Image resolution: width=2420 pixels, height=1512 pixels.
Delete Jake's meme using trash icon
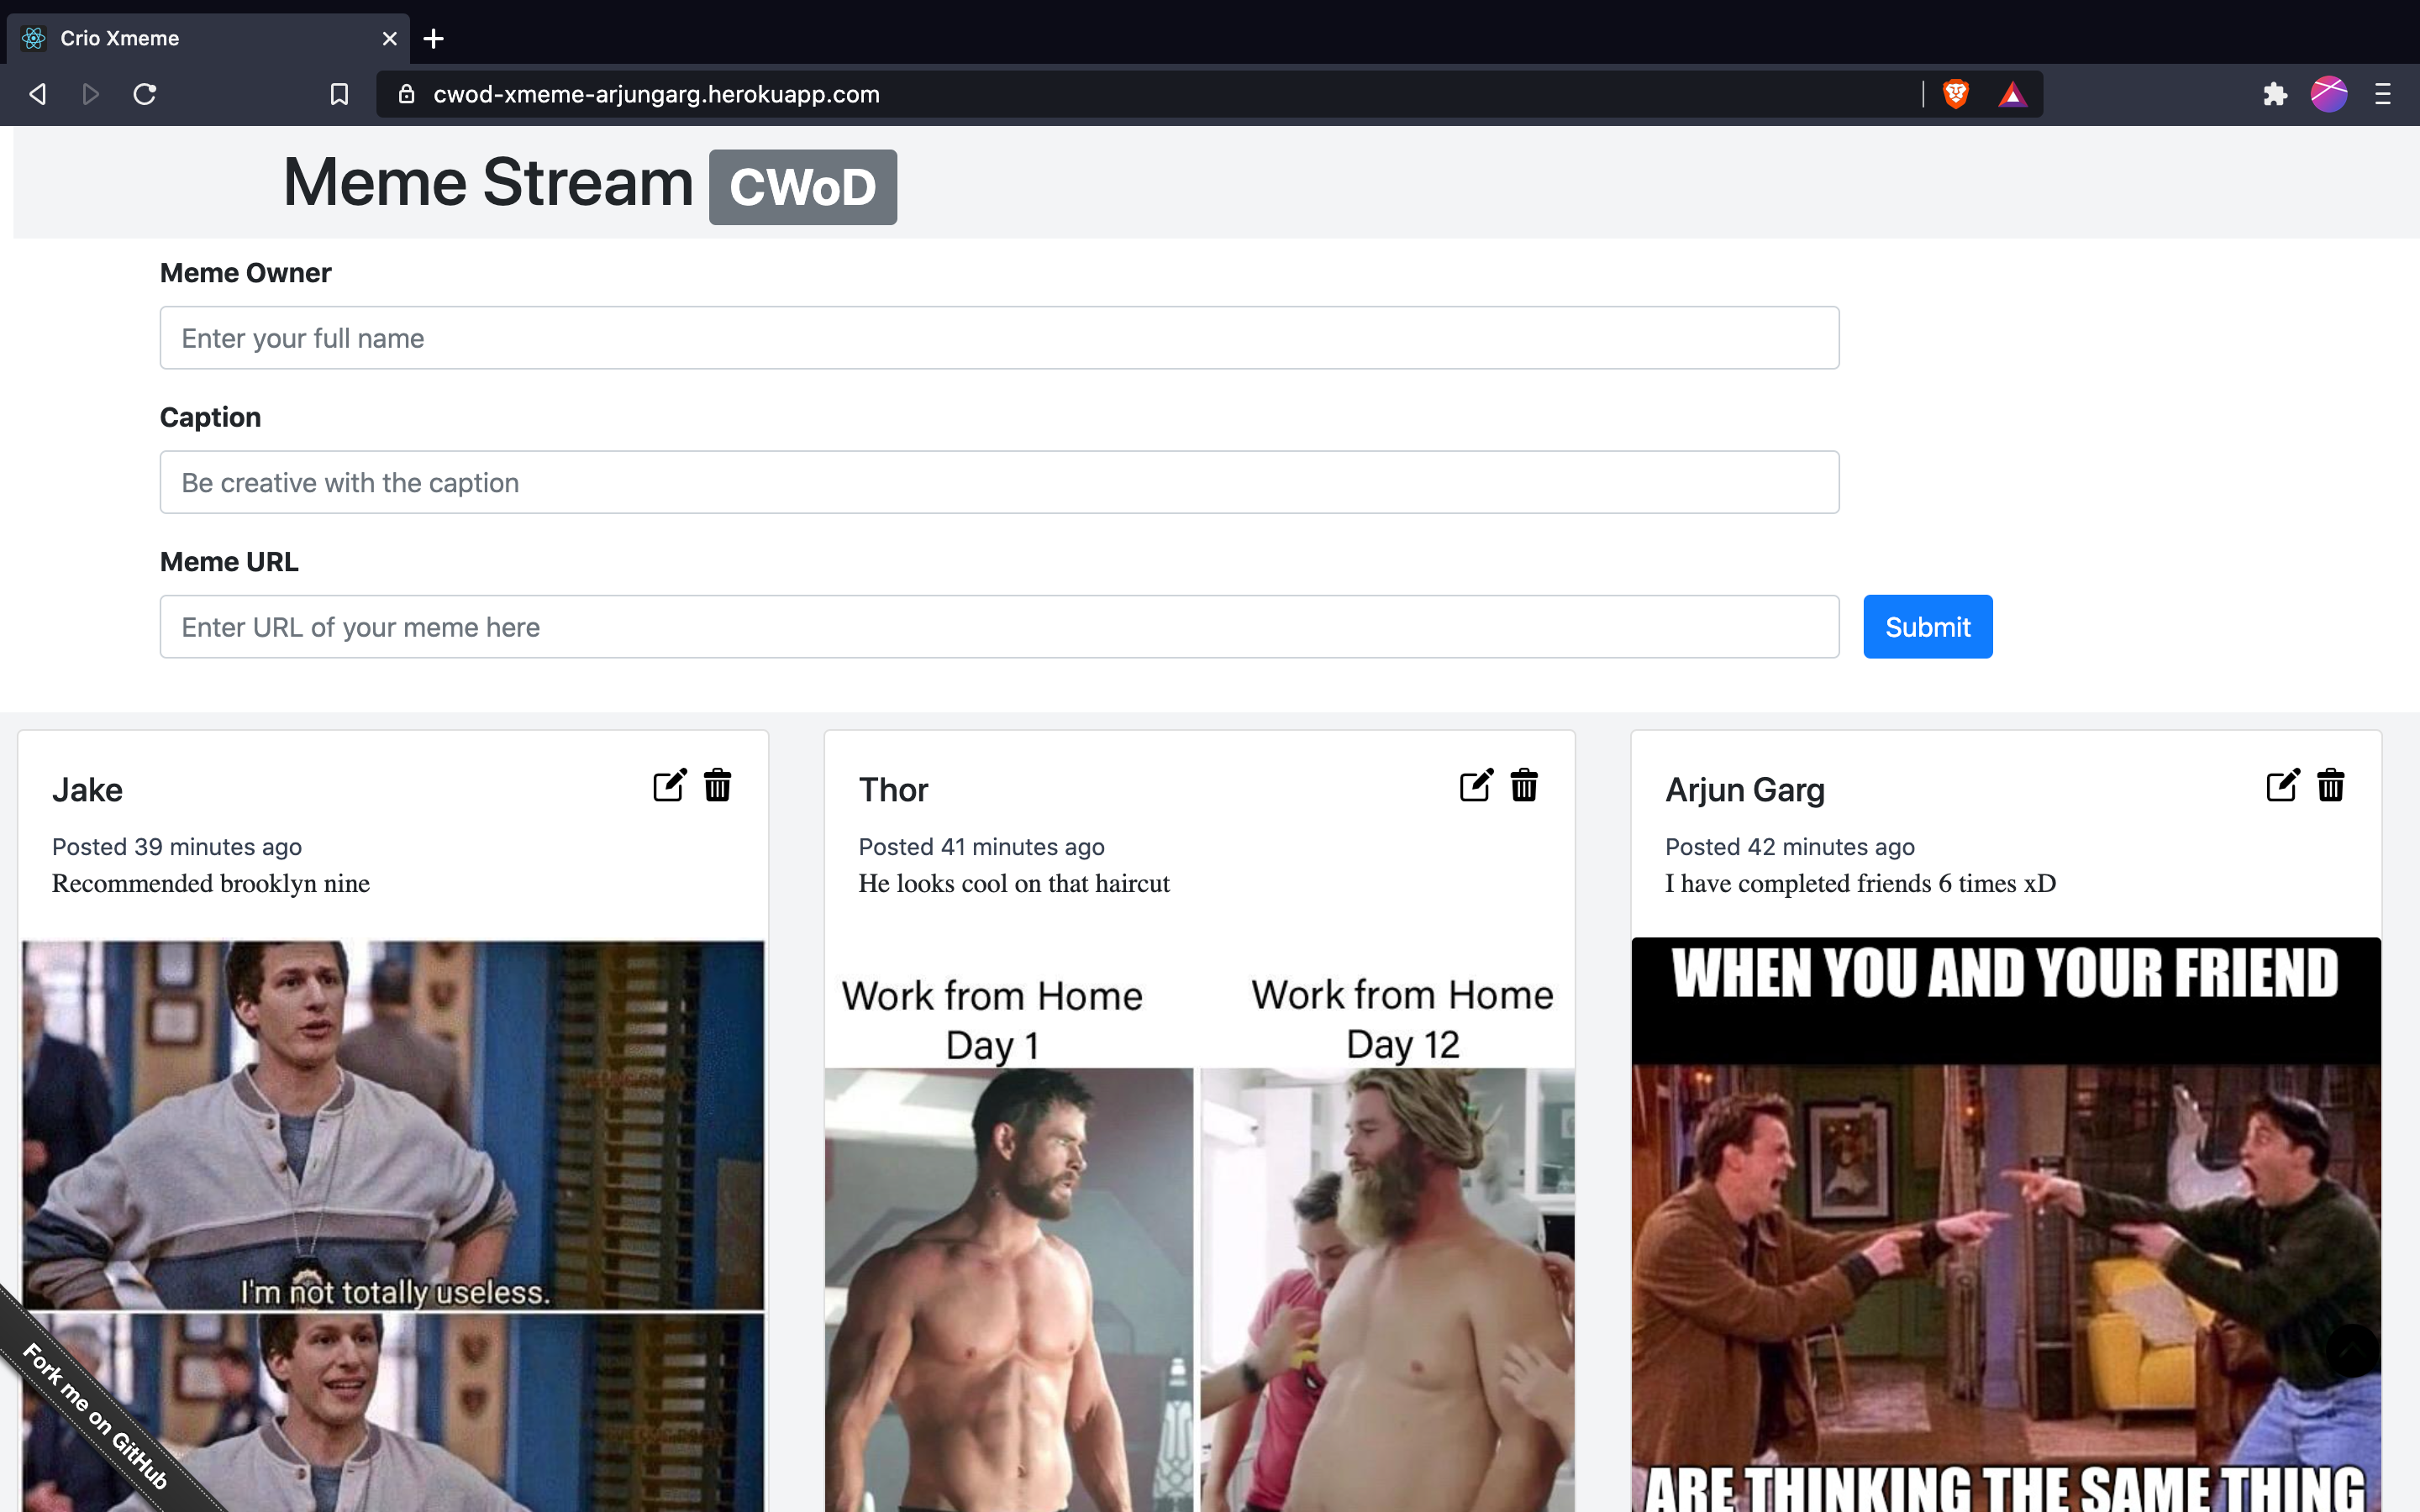(717, 786)
